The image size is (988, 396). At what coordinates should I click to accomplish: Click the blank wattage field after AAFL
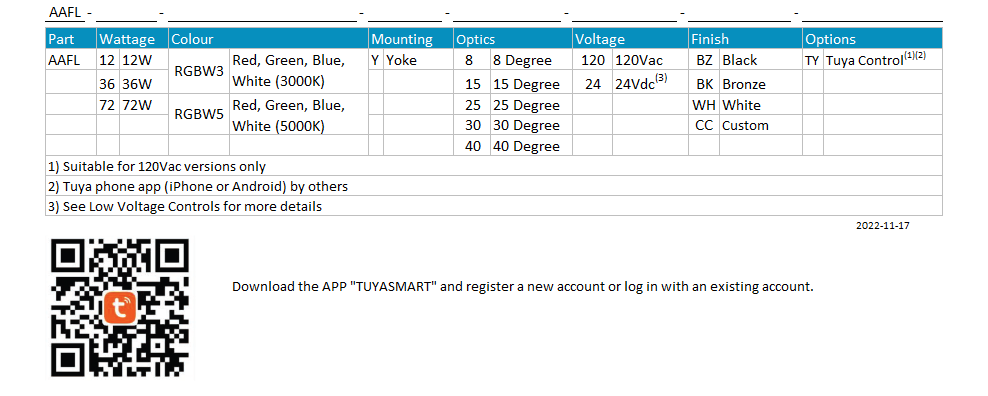126,14
